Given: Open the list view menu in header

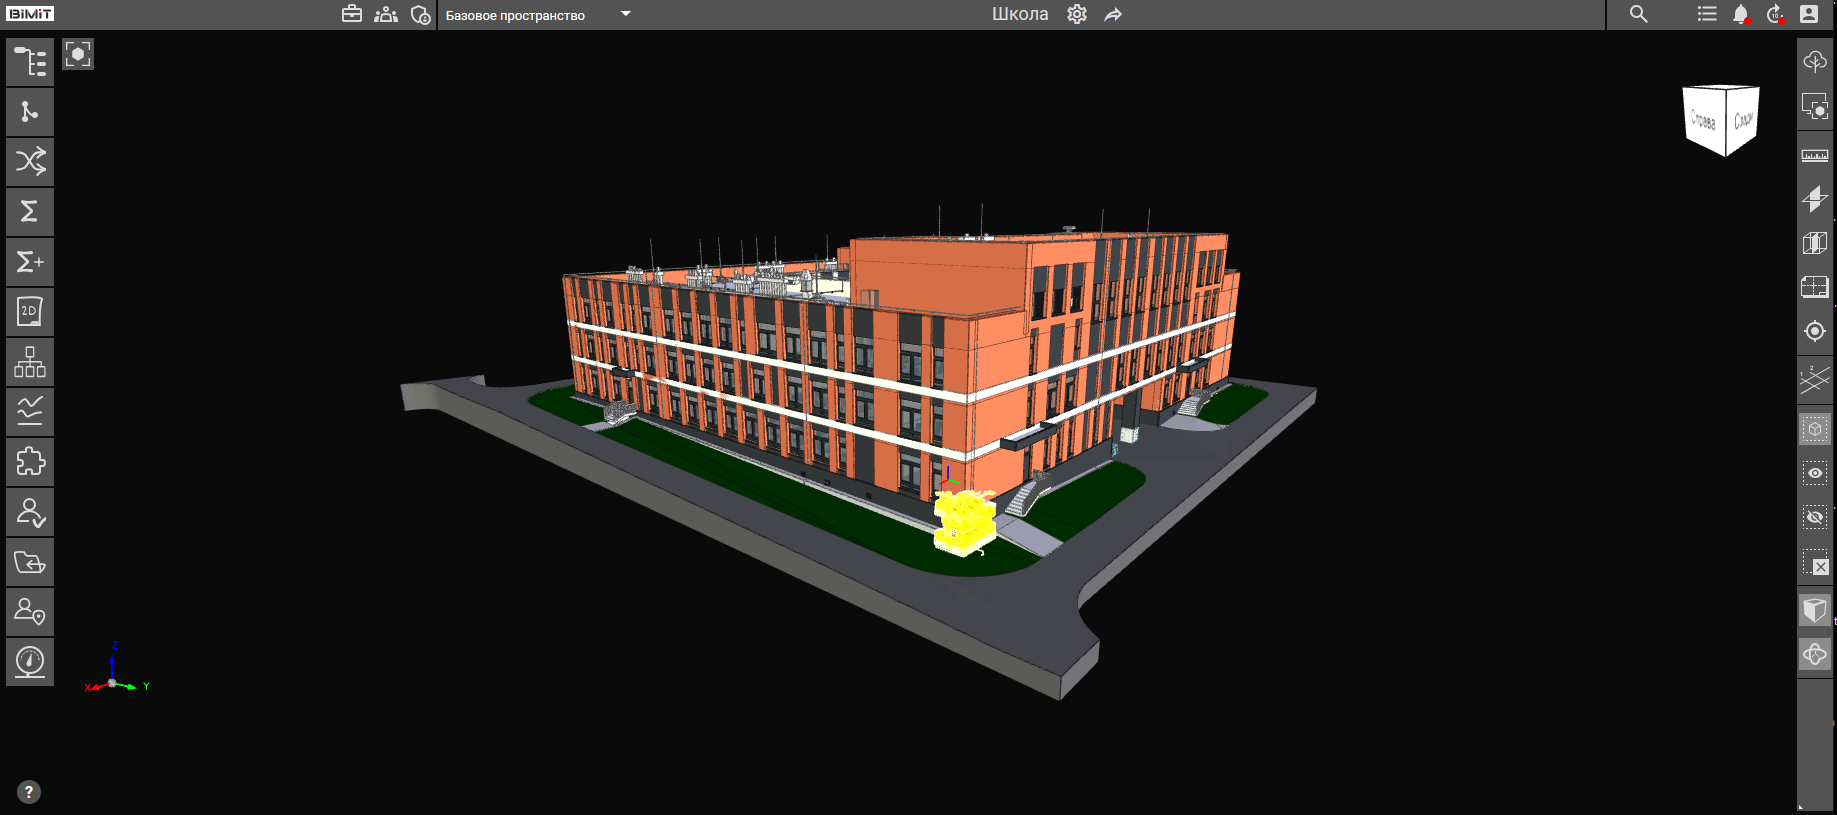Looking at the screenshot, I should [x=1707, y=14].
